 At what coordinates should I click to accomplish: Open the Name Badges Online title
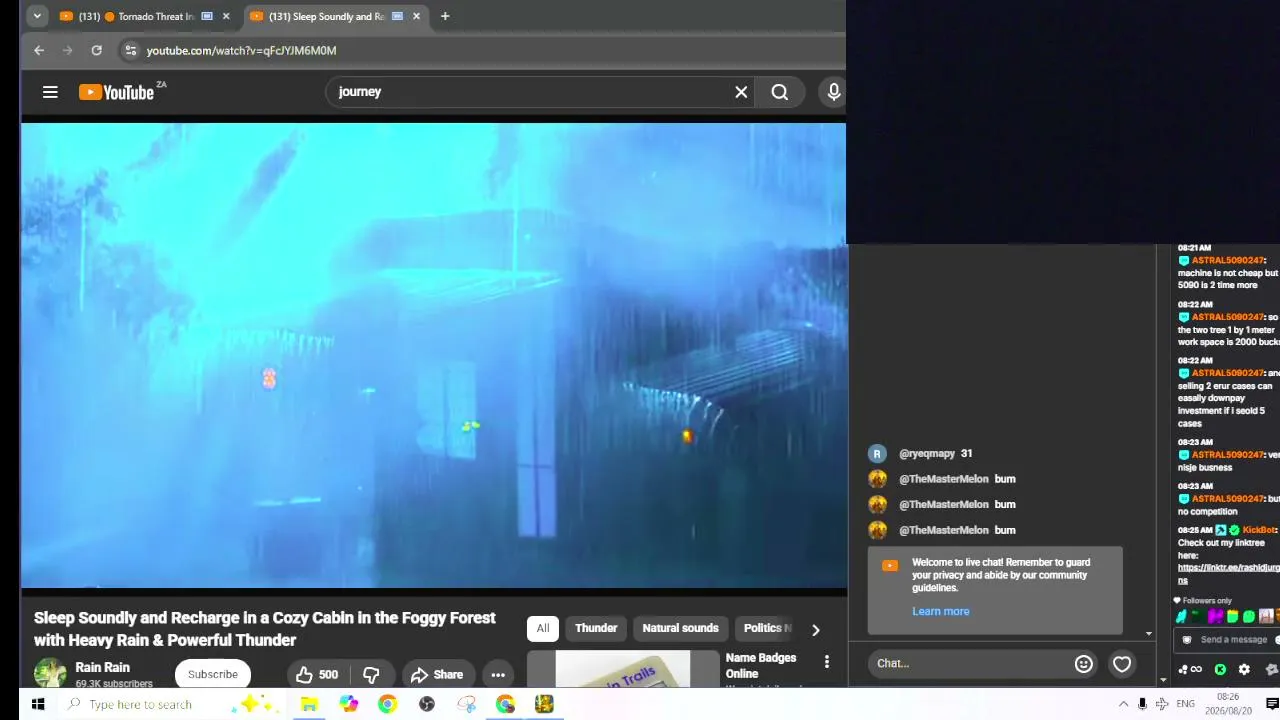(x=761, y=665)
